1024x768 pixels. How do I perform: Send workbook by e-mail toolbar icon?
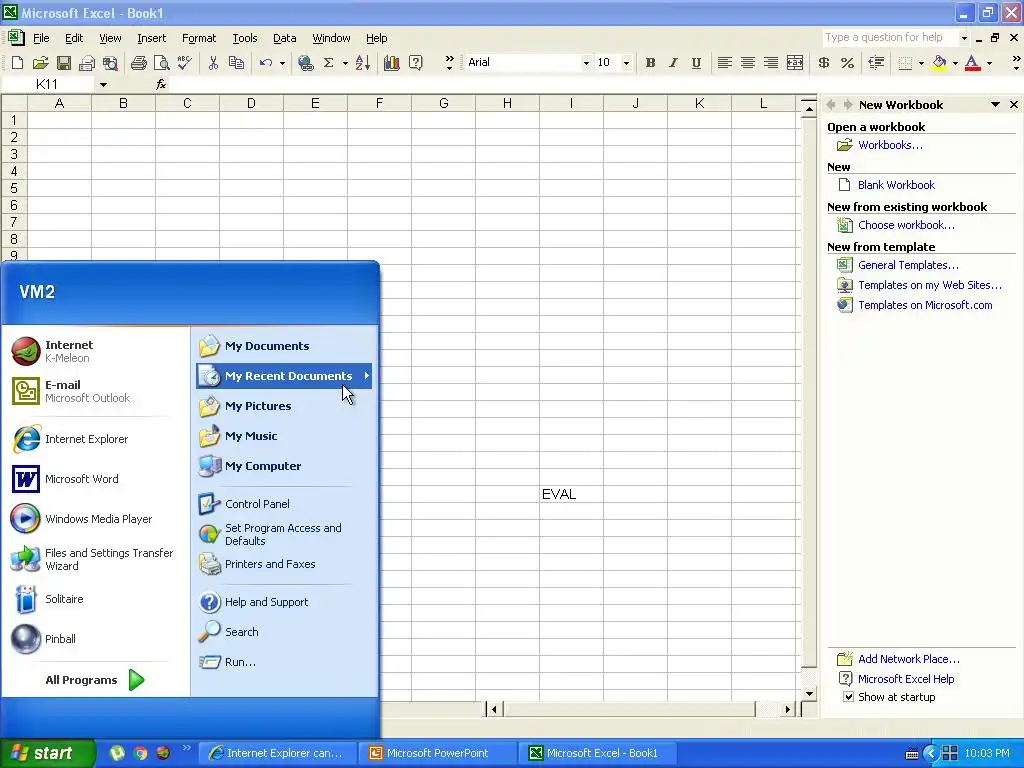coord(87,63)
